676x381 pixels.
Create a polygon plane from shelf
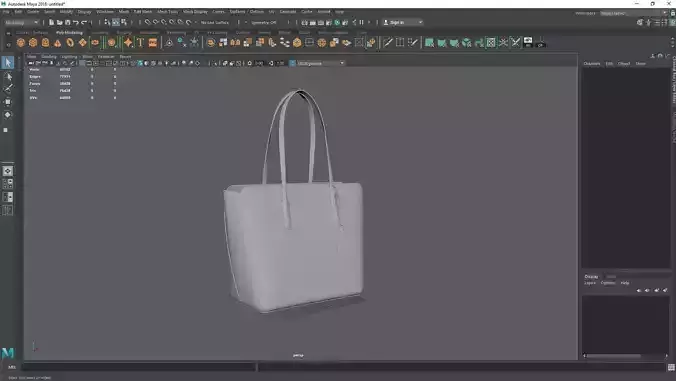click(82, 42)
